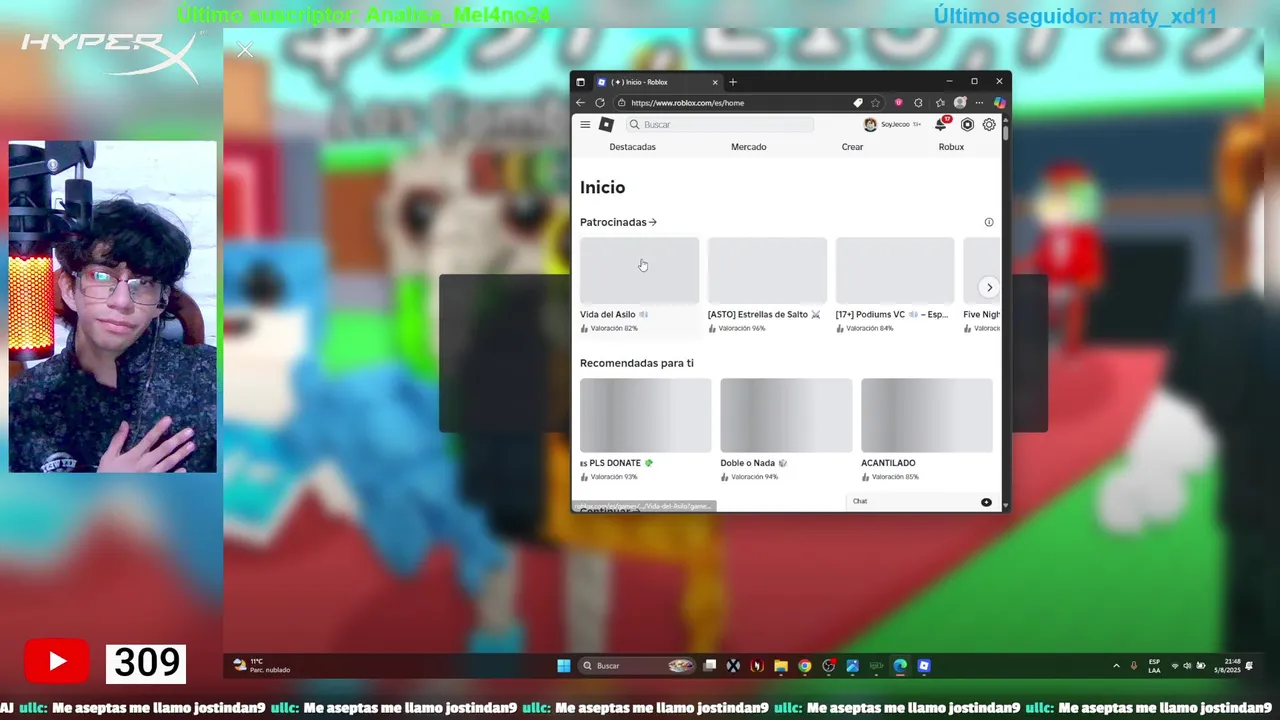This screenshot has height=720, width=1280.
Task: Click the browser address bar URL
Action: (x=687, y=103)
